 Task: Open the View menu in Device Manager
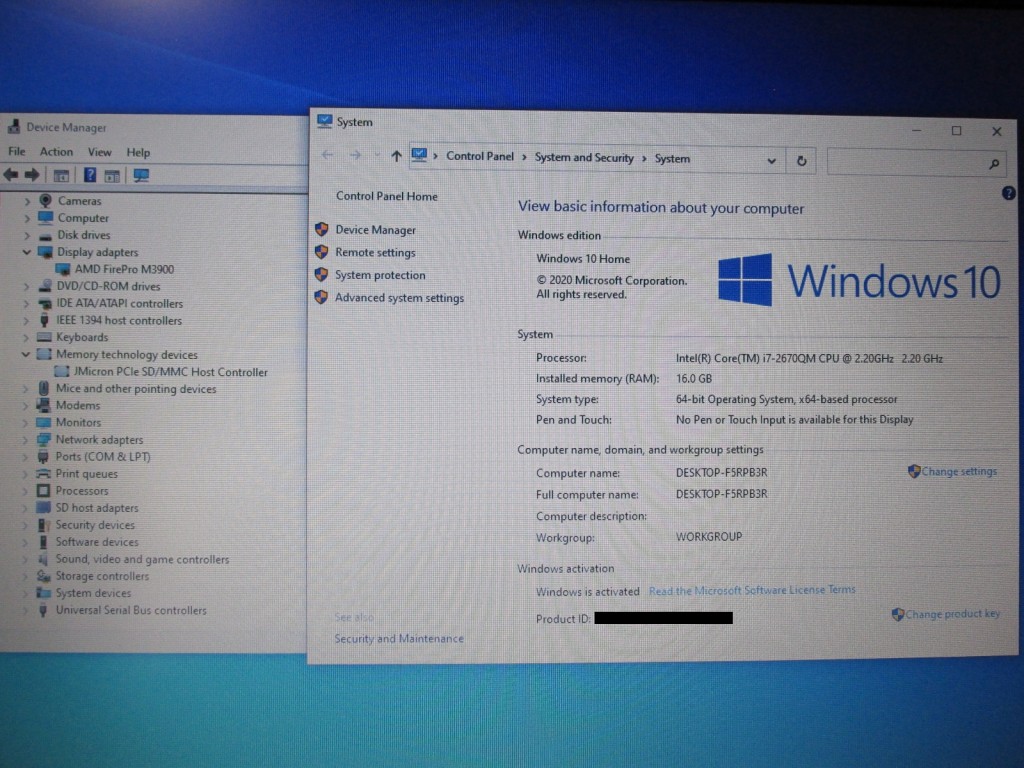[99, 152]
